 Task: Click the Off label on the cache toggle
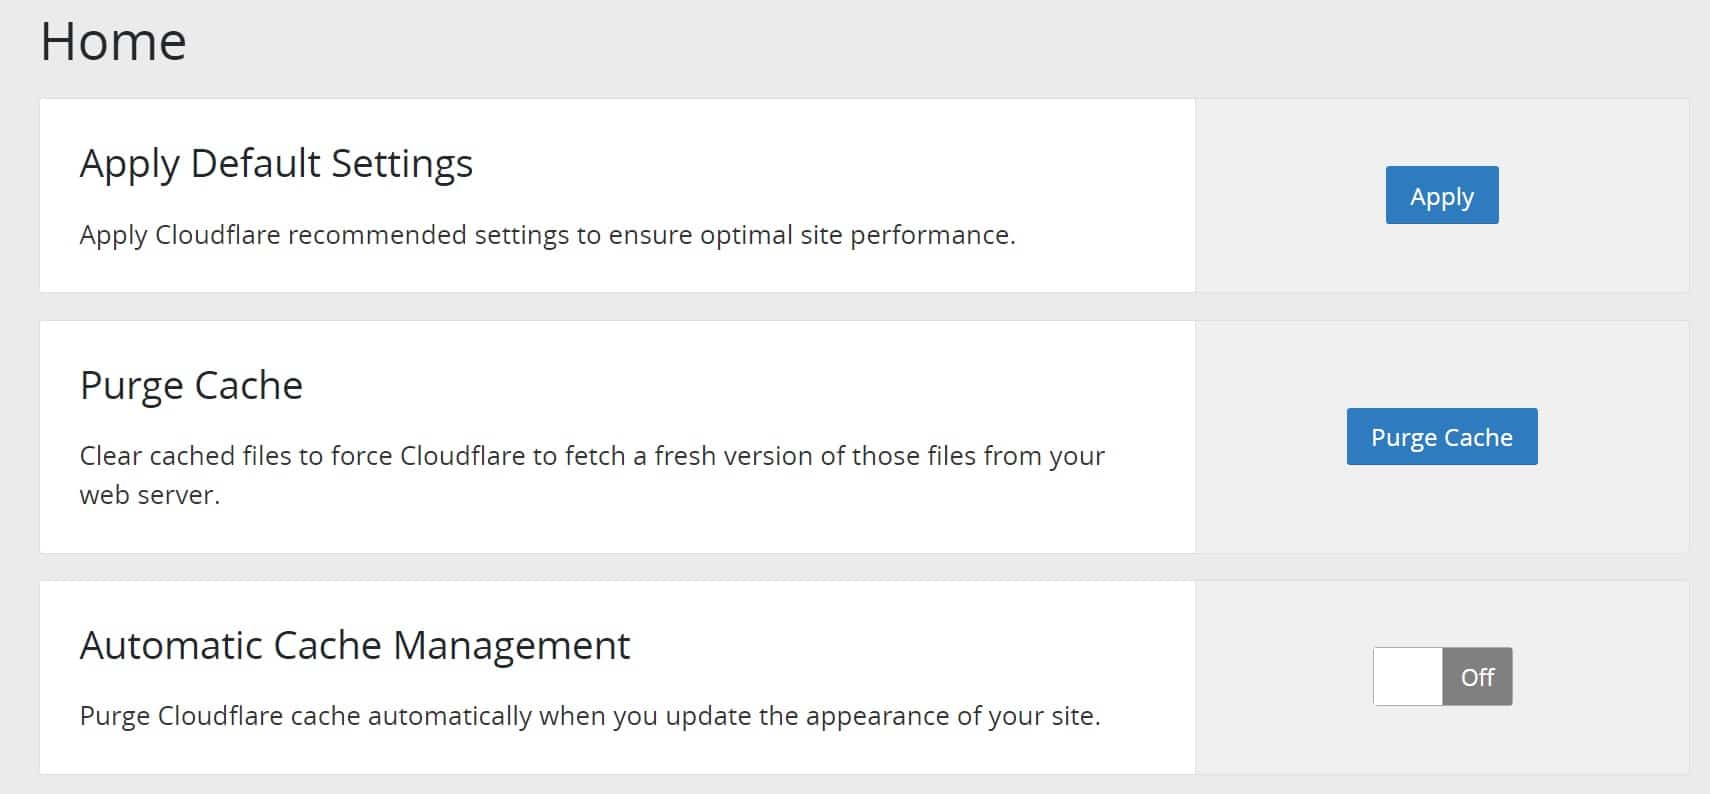(1478, 677)
